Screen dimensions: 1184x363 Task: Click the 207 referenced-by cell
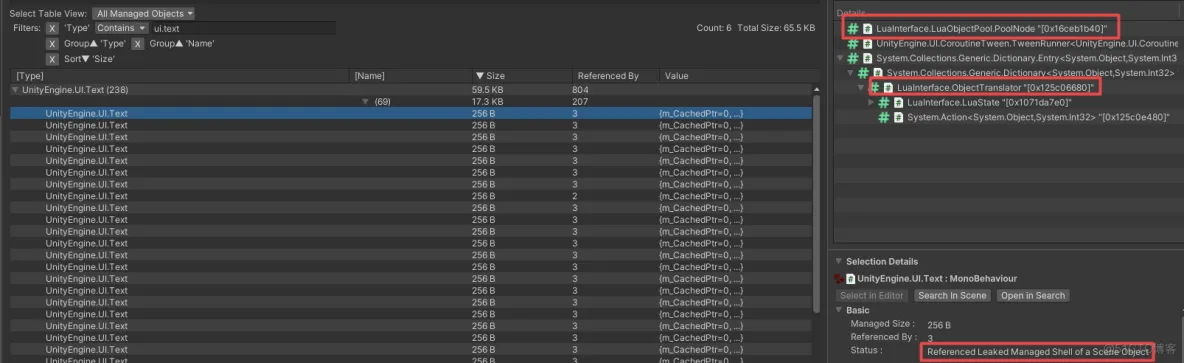pos(580,101)
